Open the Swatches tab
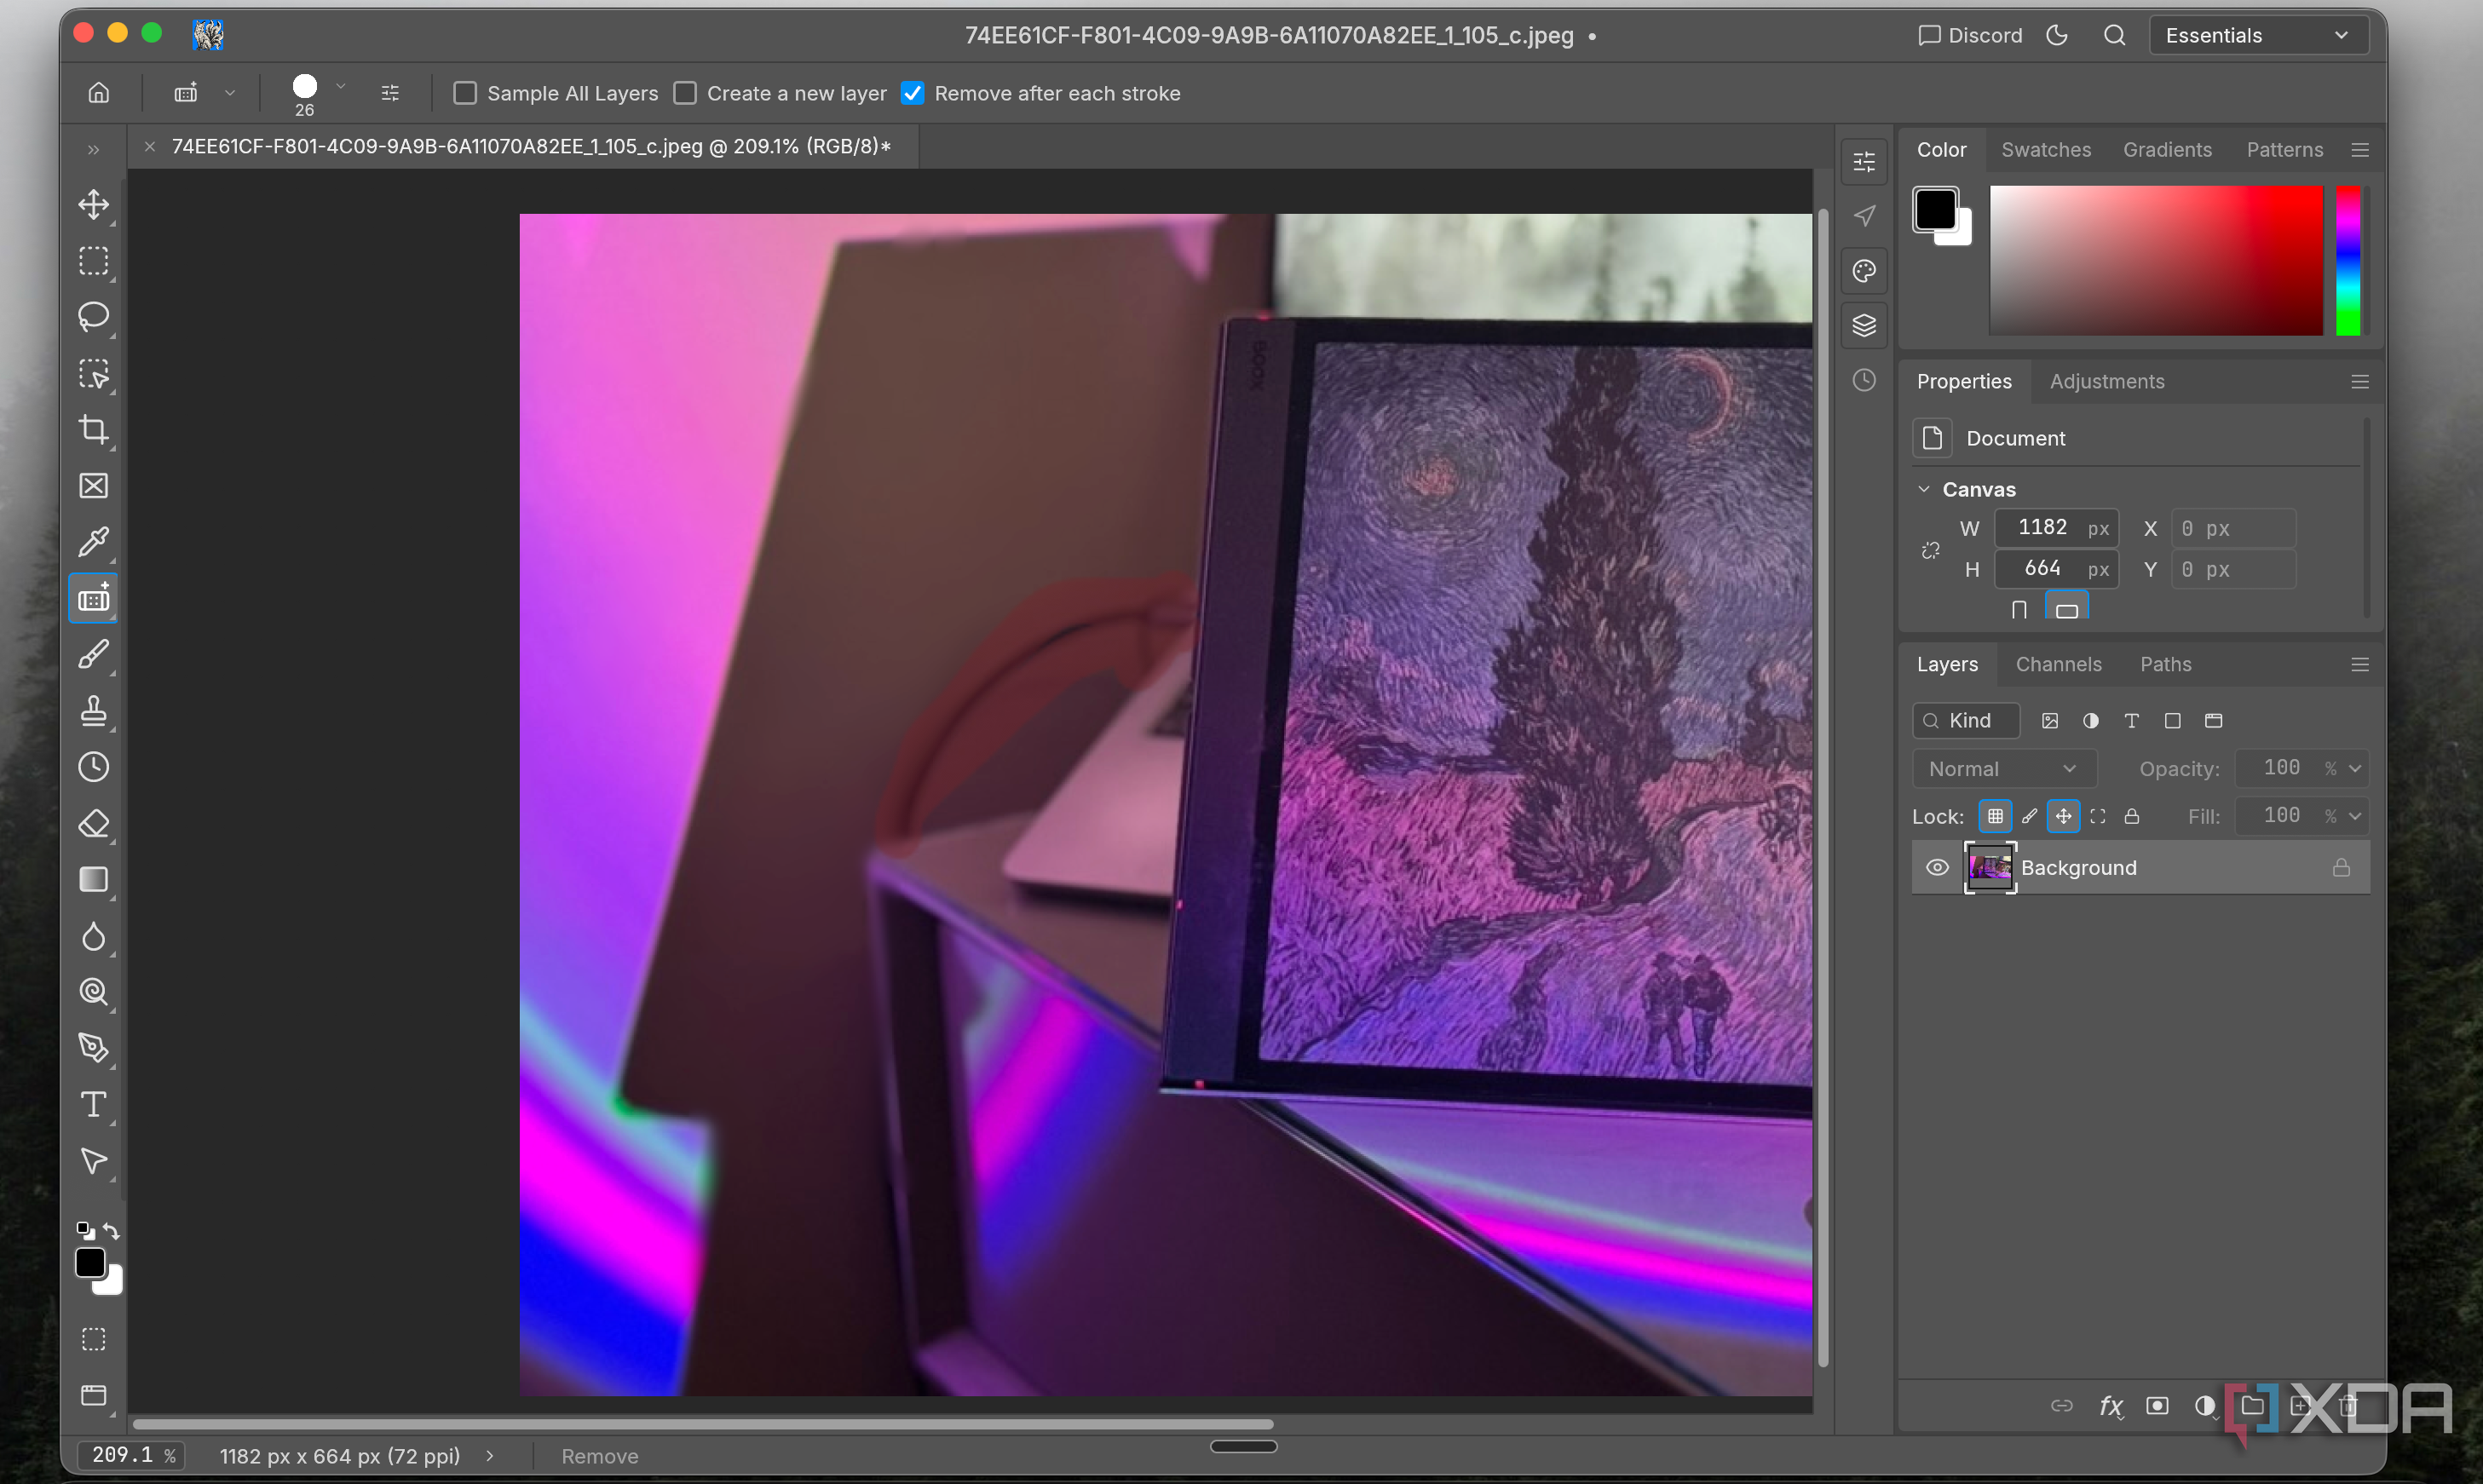This screenshot has height=1484, width=2483. click(x=2046, y=150)
